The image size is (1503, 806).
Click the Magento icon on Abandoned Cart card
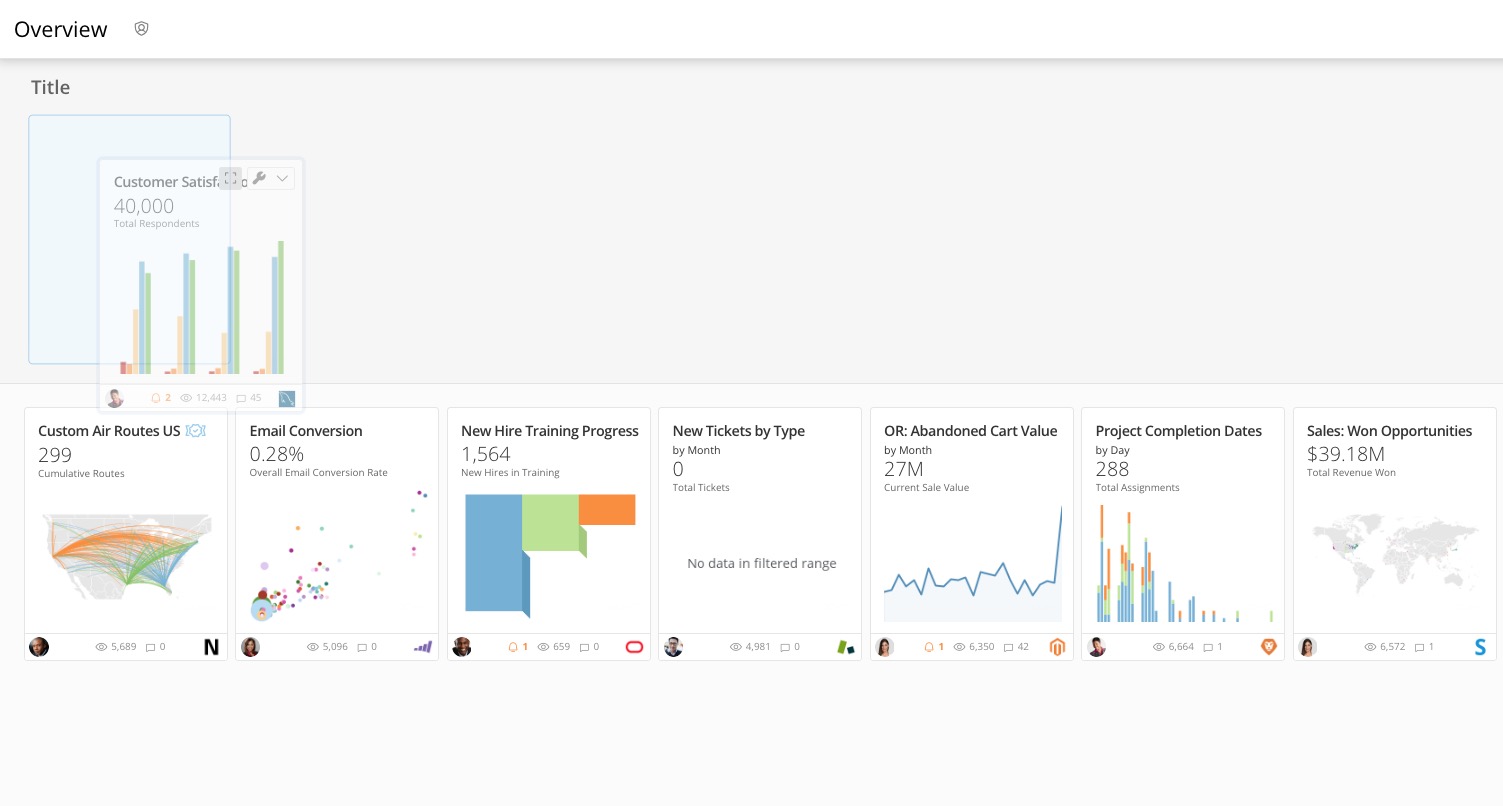click(x=1057, y=647)
